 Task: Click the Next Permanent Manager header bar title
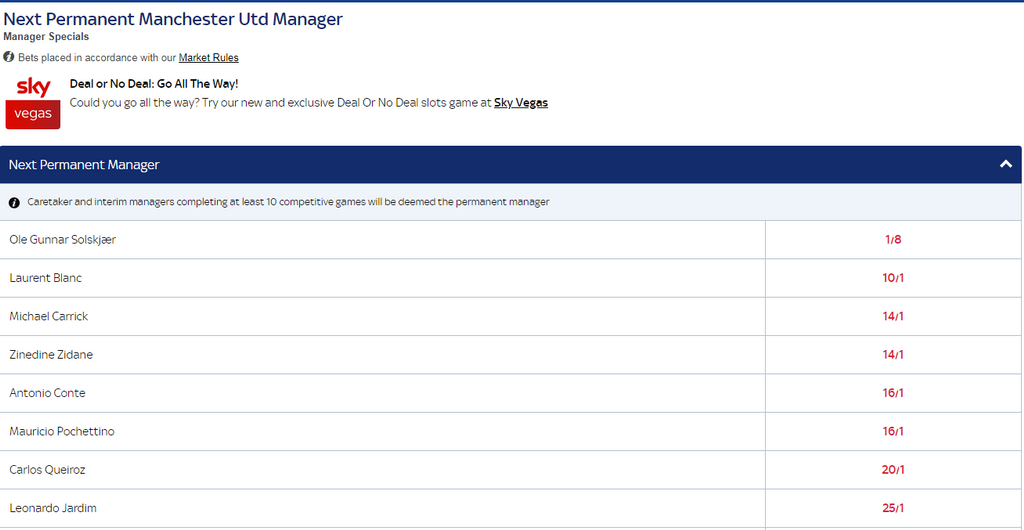click(x=84, y=165)
